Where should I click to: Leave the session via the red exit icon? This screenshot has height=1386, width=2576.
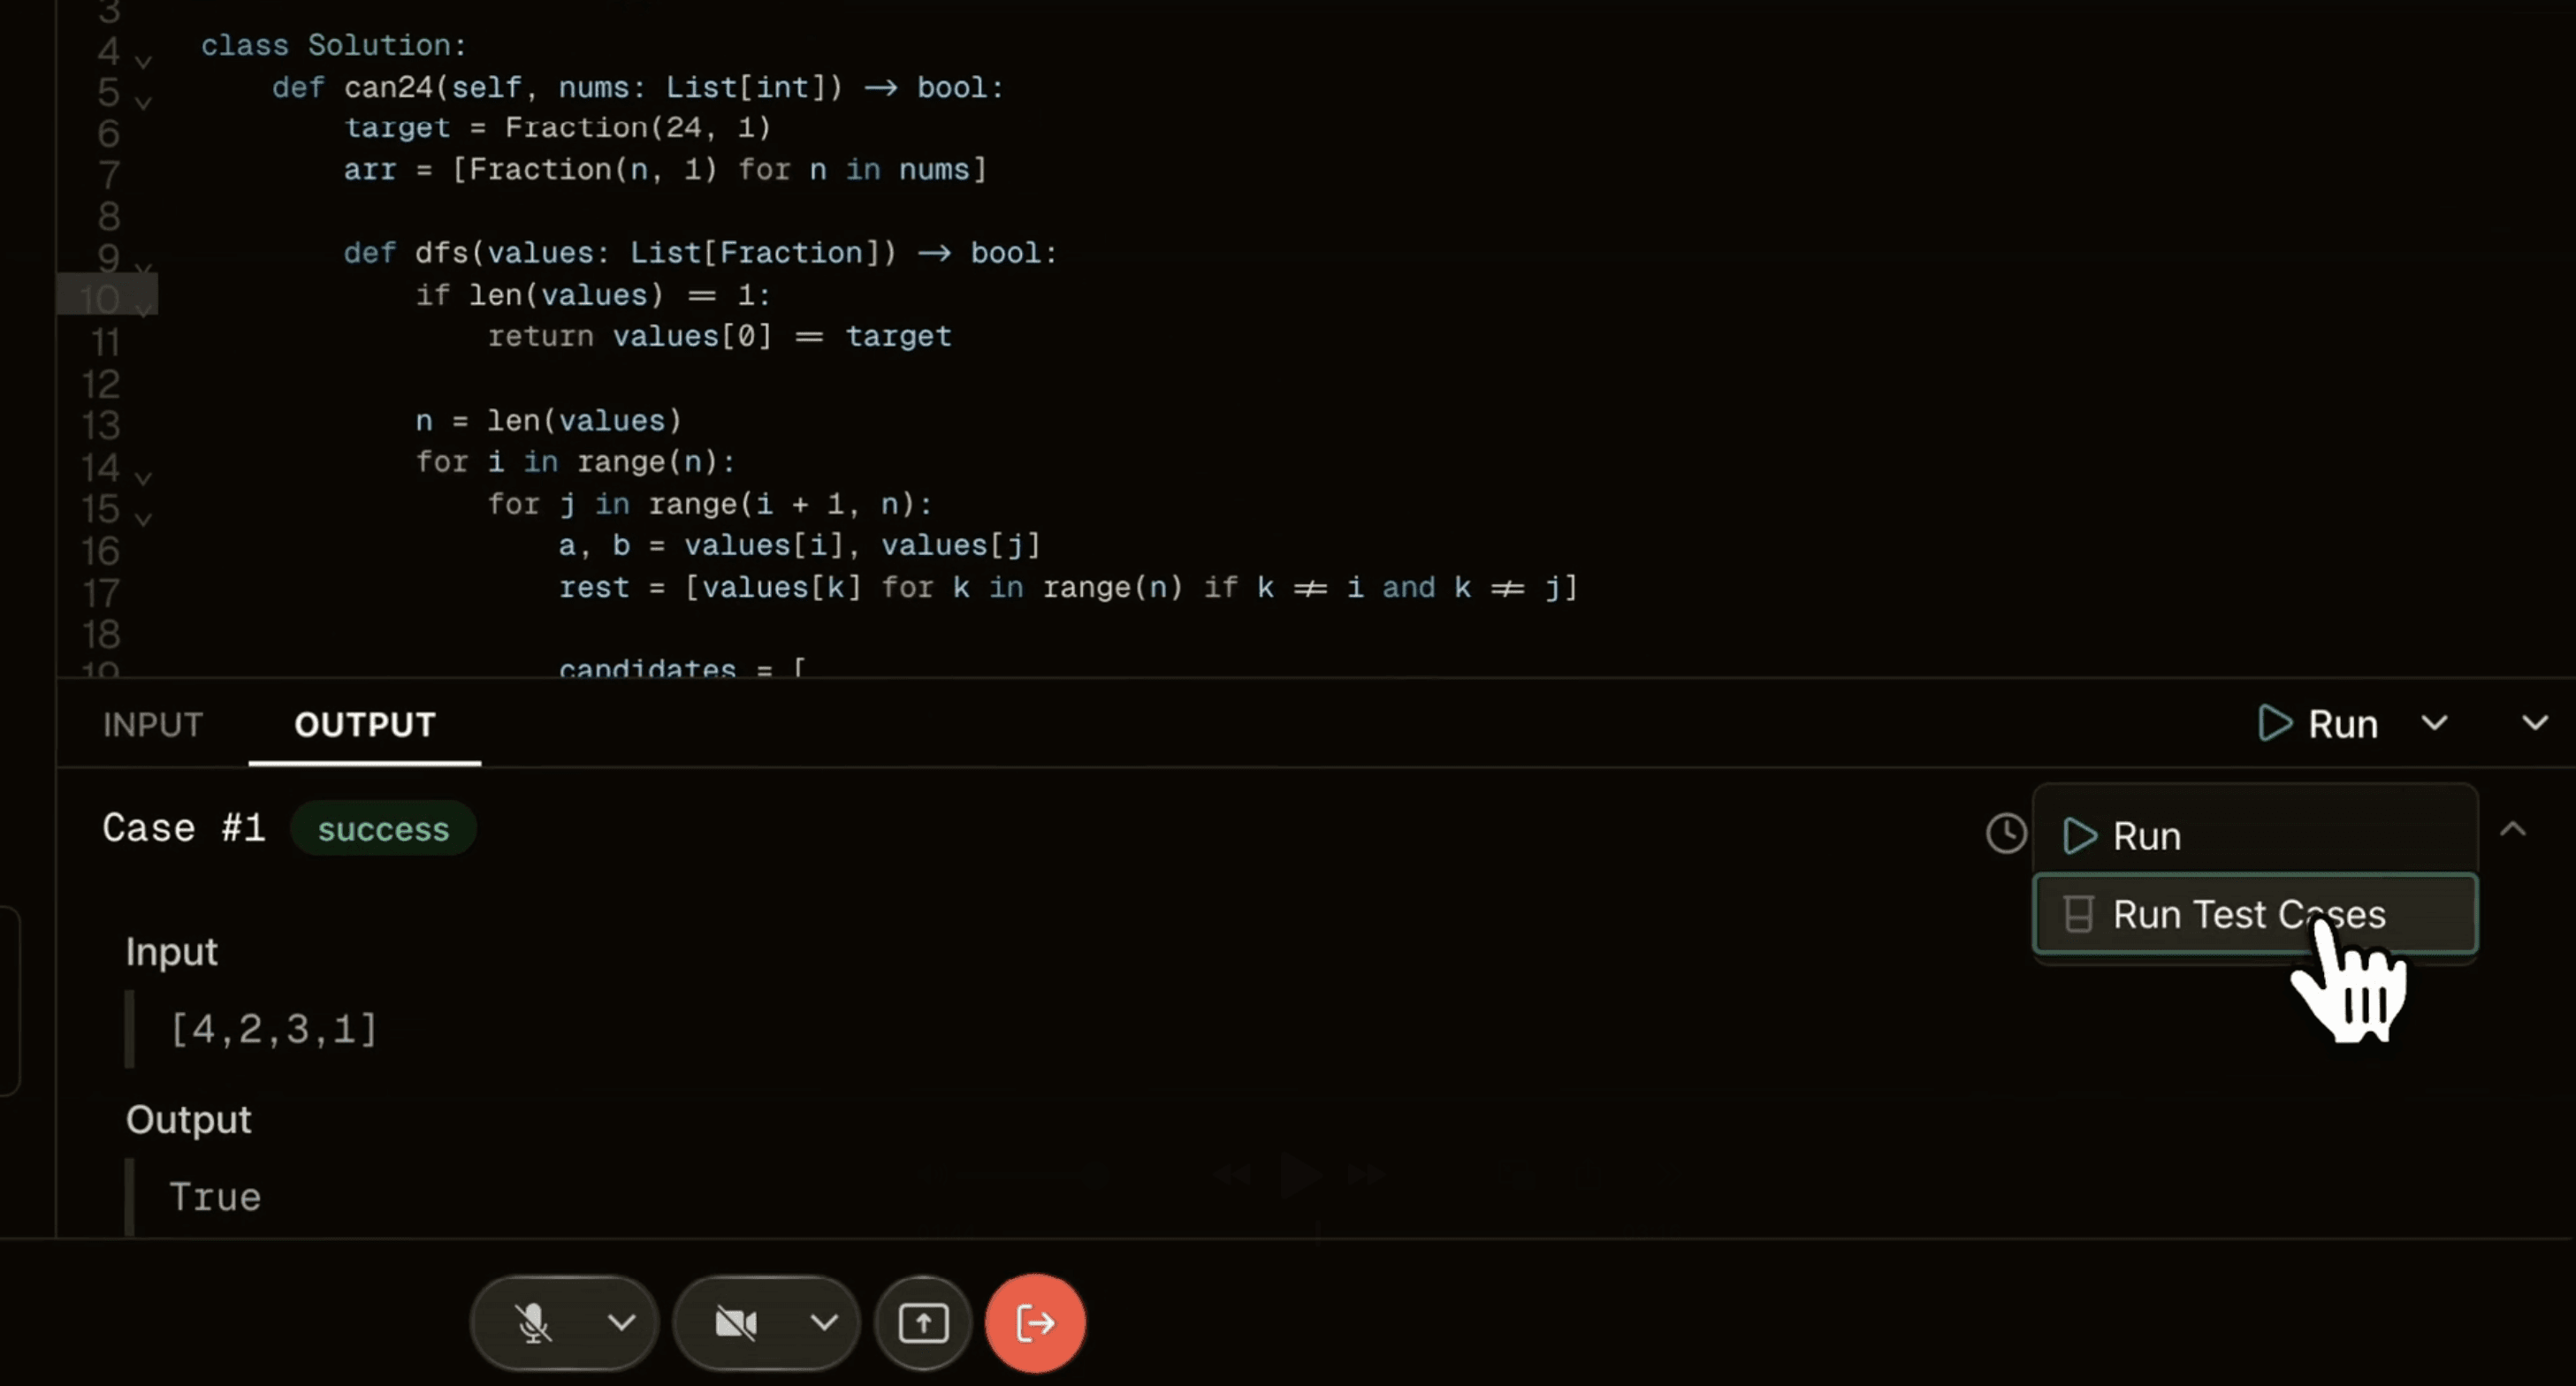pyautogui.click(x=1035, y=1322)
